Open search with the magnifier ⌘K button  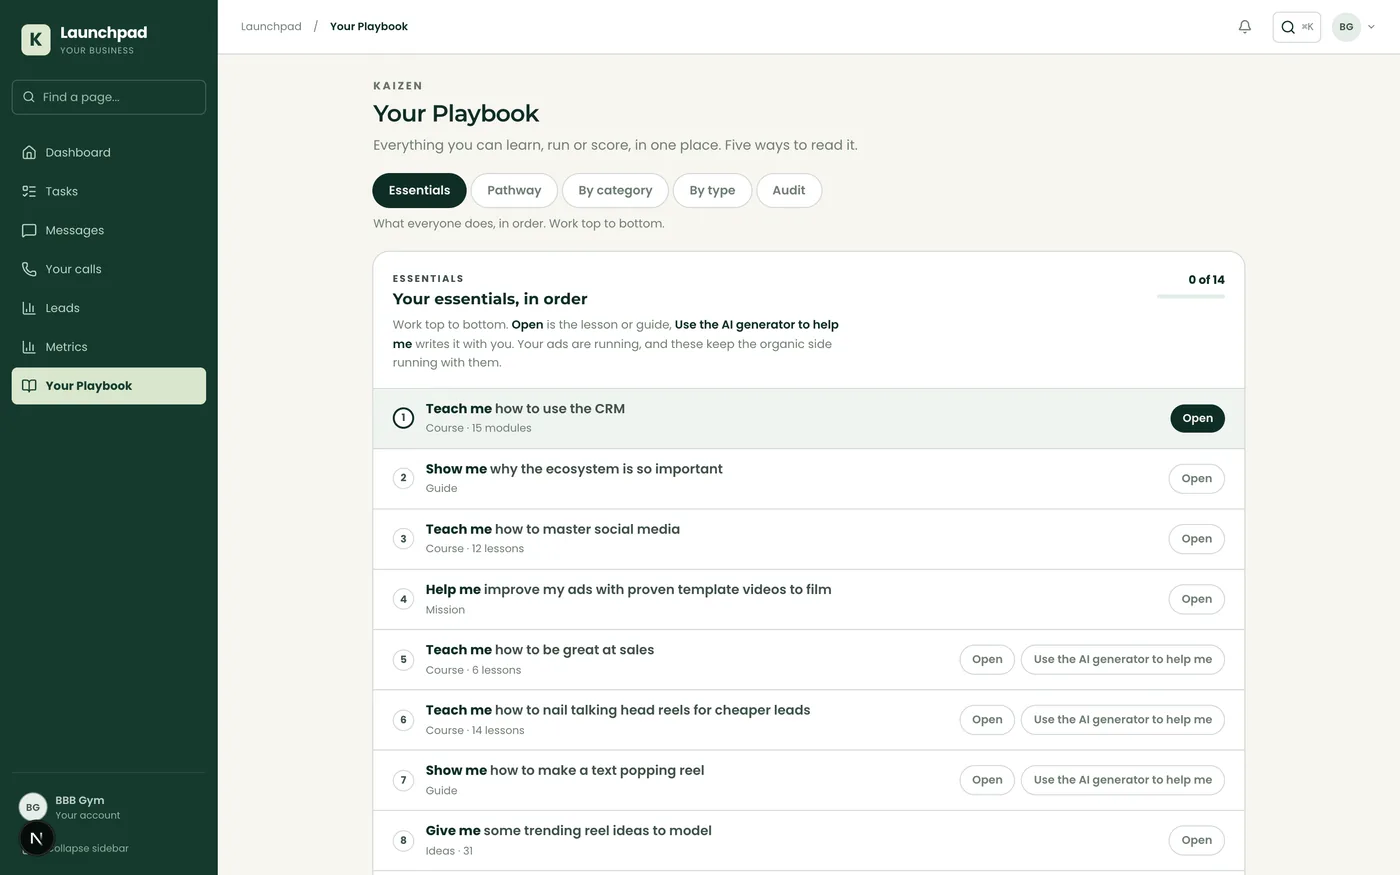point(1296,27)
